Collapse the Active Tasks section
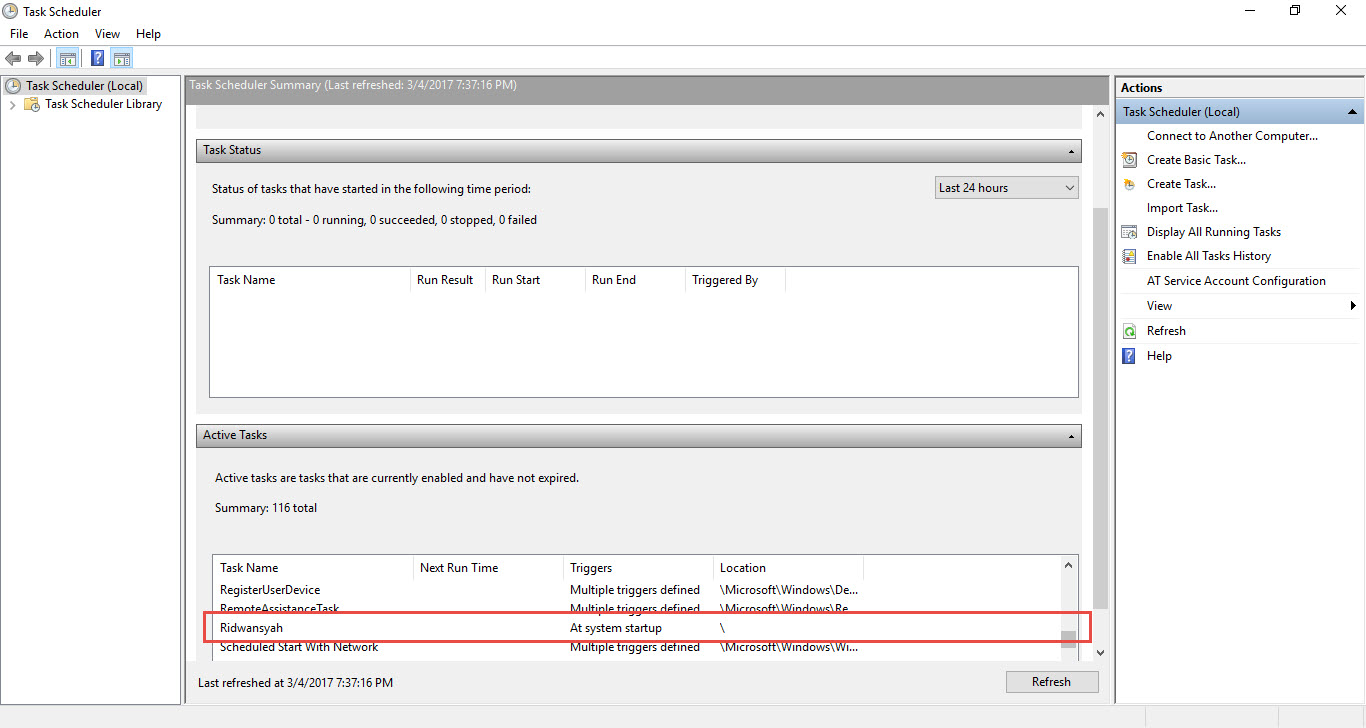Viewport: 1366px width, 728px height. [1071, 436]
